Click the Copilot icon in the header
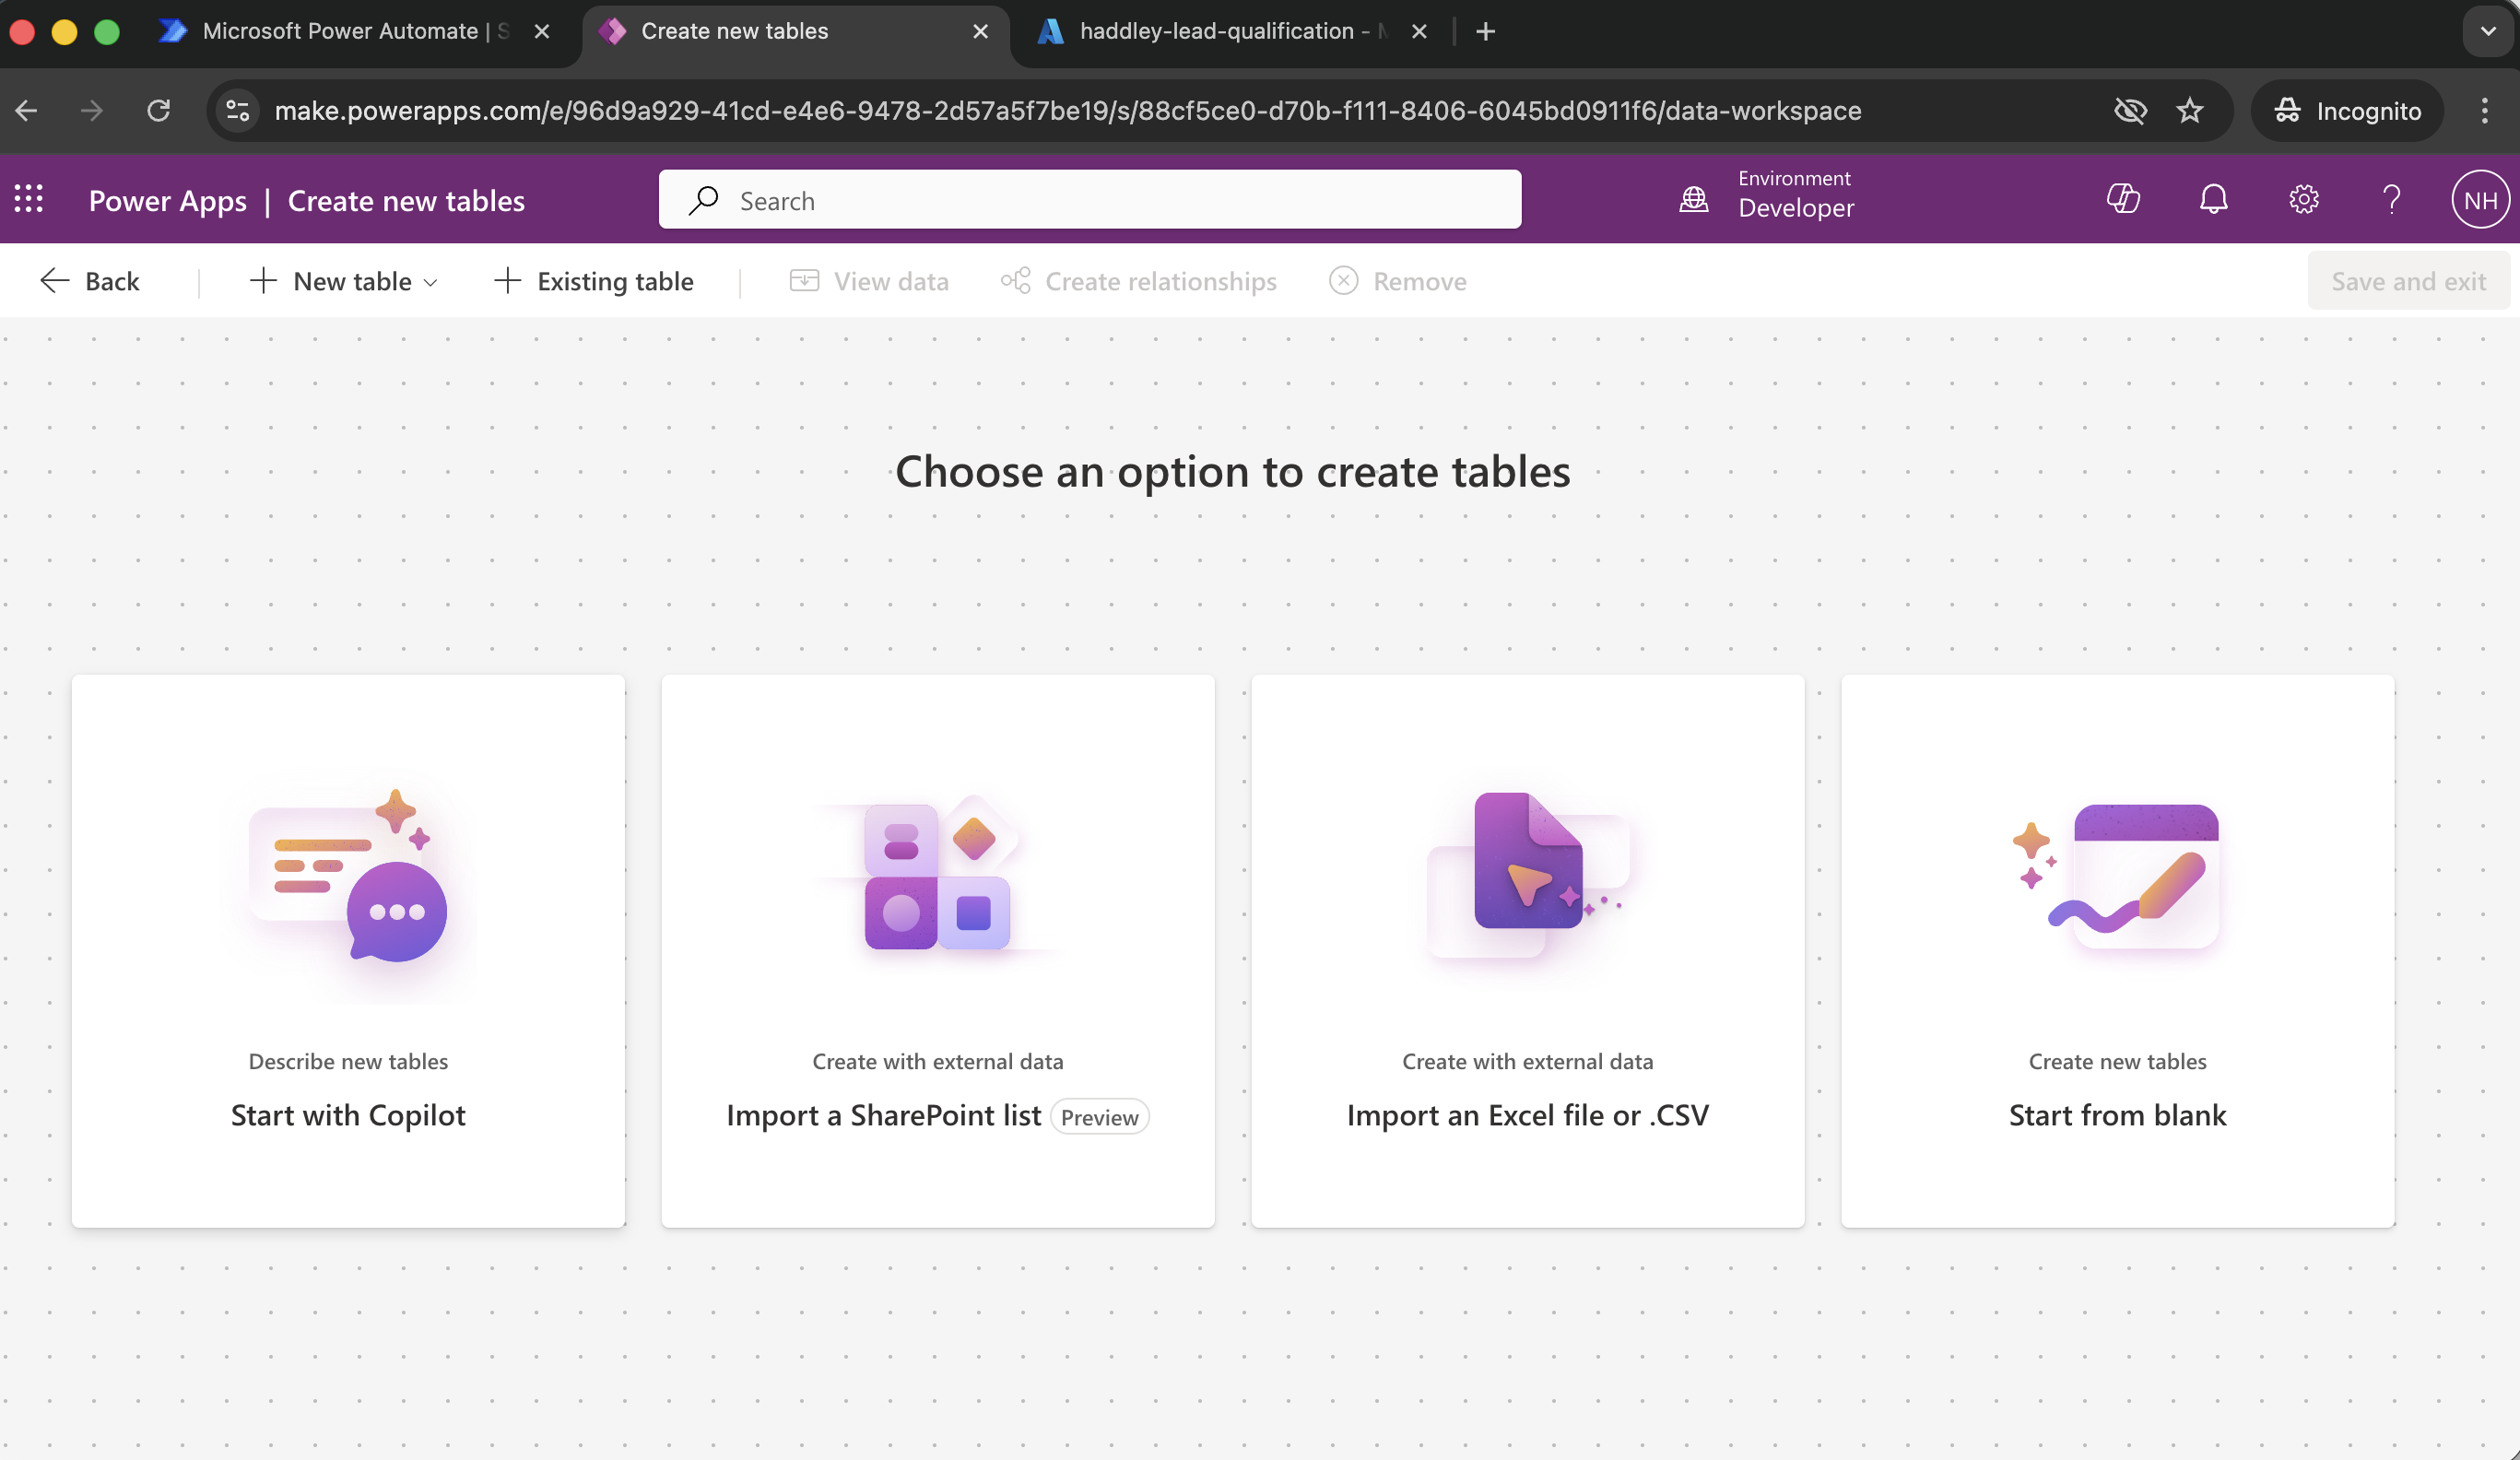The width and height of the screenshot is (2520, 1460). (2123, 199)
